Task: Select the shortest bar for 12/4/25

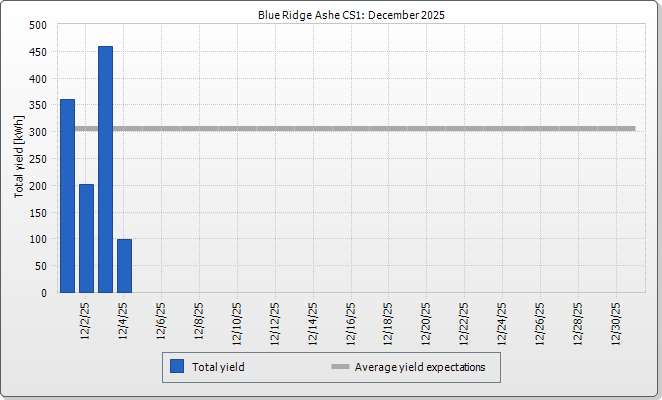Action: 124,266
